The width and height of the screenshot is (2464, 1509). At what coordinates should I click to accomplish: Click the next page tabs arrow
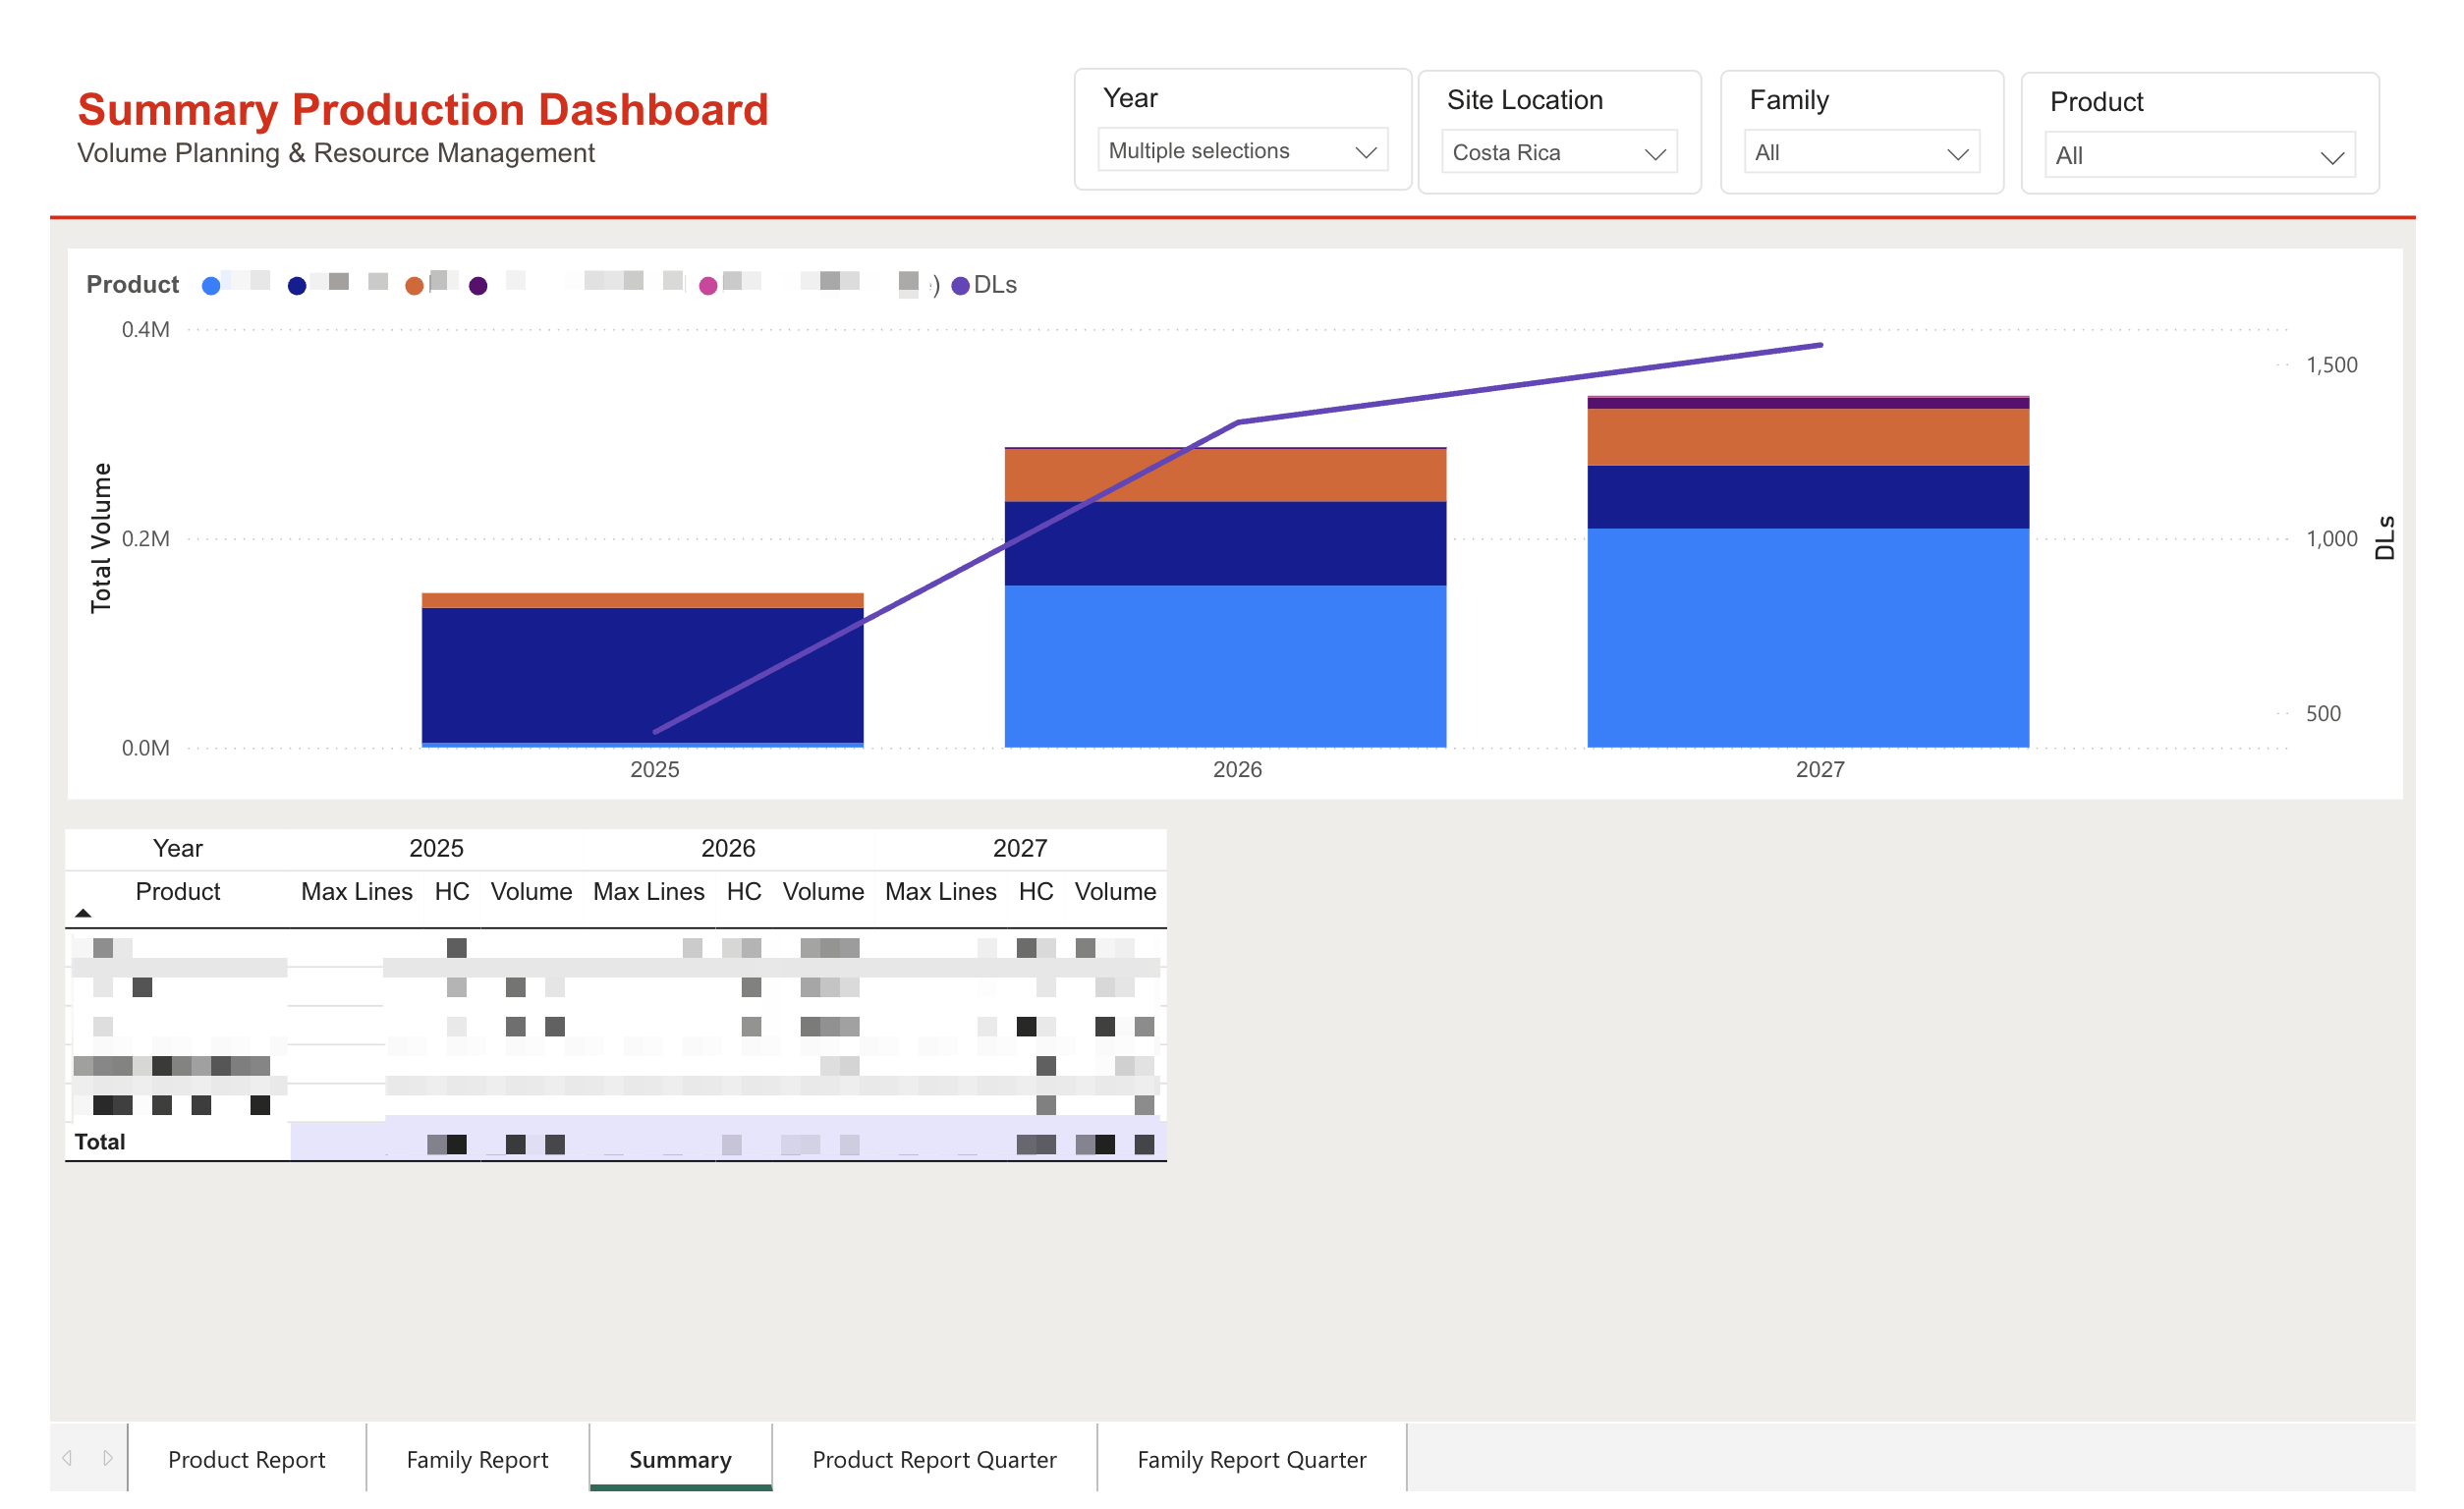107,1458
